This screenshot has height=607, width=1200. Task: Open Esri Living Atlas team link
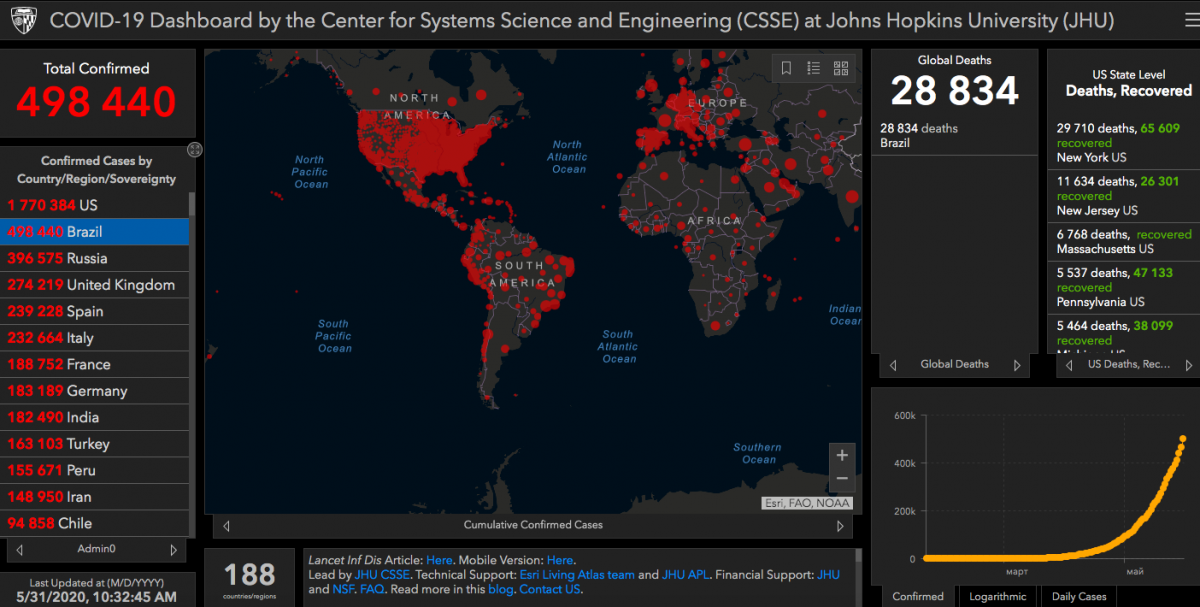click(x=577, y=575)
